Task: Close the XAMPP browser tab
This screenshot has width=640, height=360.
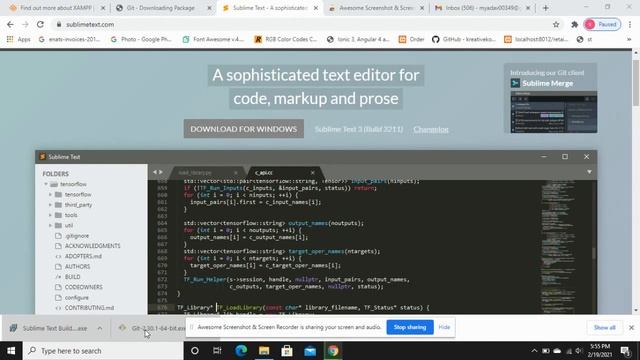Action: 103,8
